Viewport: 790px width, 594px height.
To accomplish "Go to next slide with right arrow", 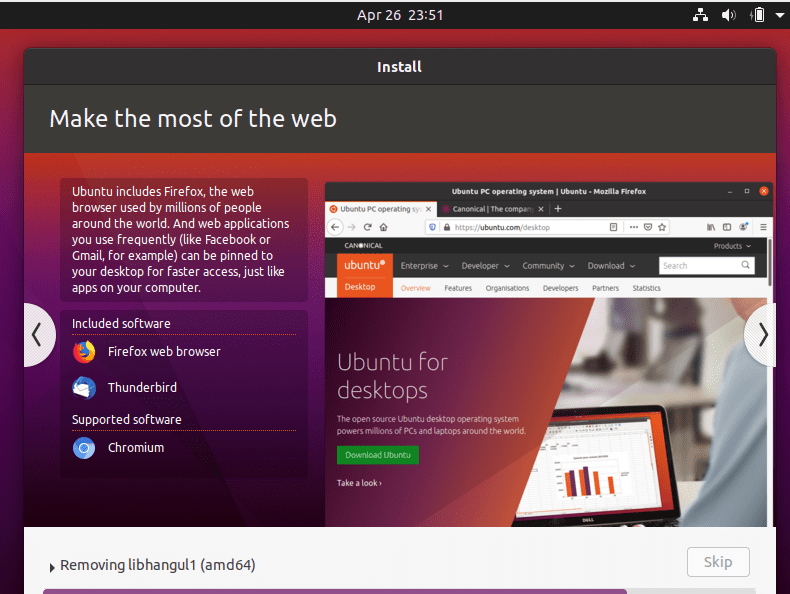I will [762, 335].
